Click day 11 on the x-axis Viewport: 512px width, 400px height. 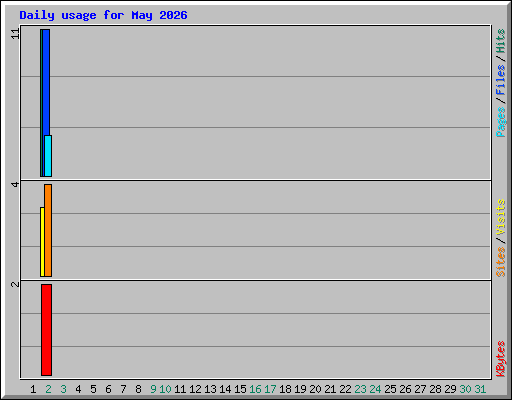[180, 389]
